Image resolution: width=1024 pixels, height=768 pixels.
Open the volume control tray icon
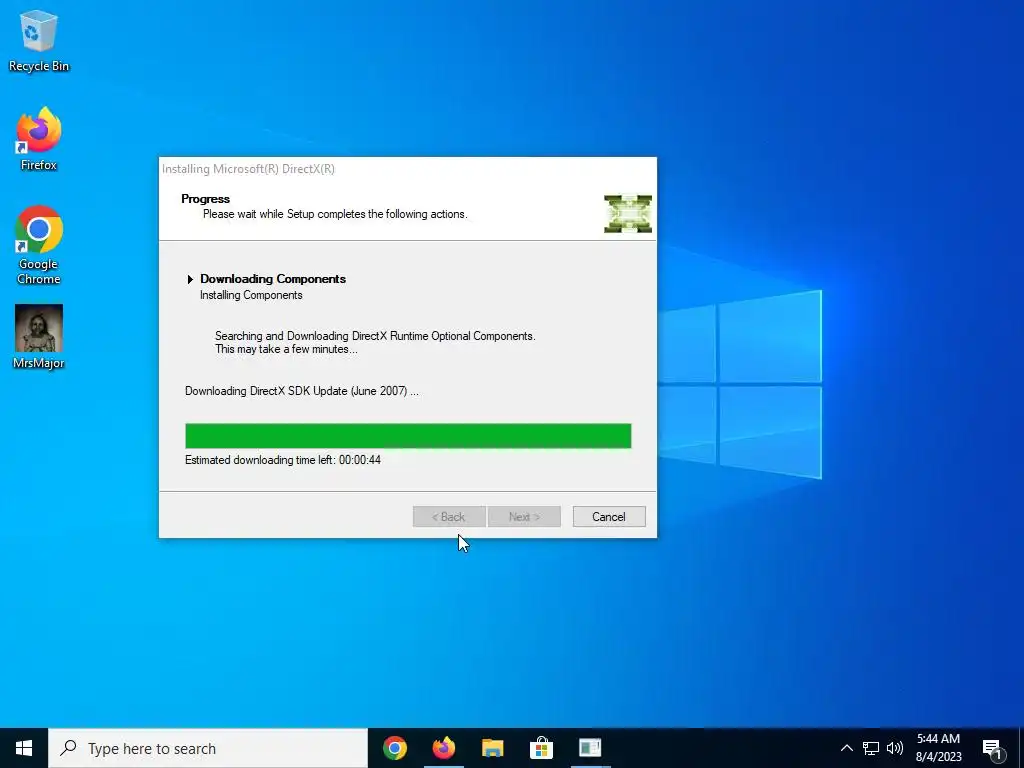click(x=895, y=748)
